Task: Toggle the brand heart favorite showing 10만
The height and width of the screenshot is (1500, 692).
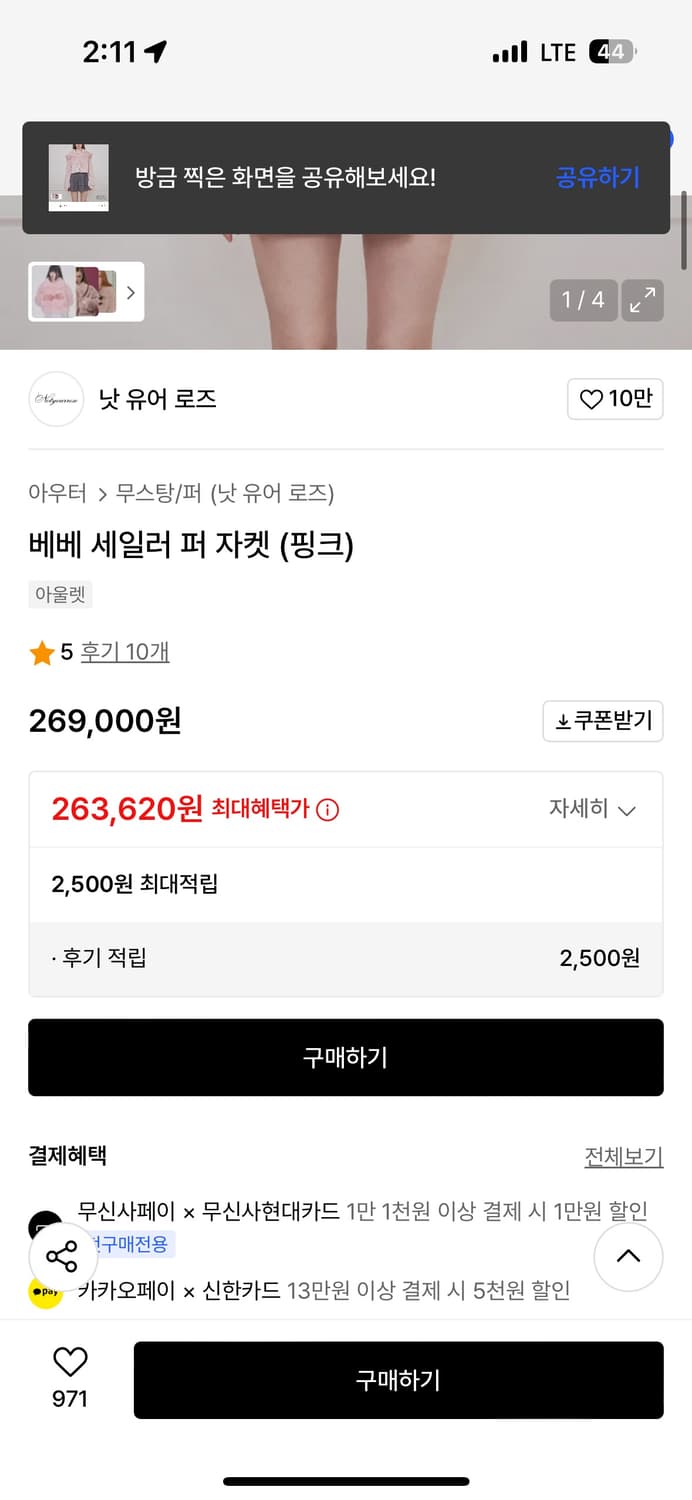Action: pyautogui.click(x=615, y=398)
